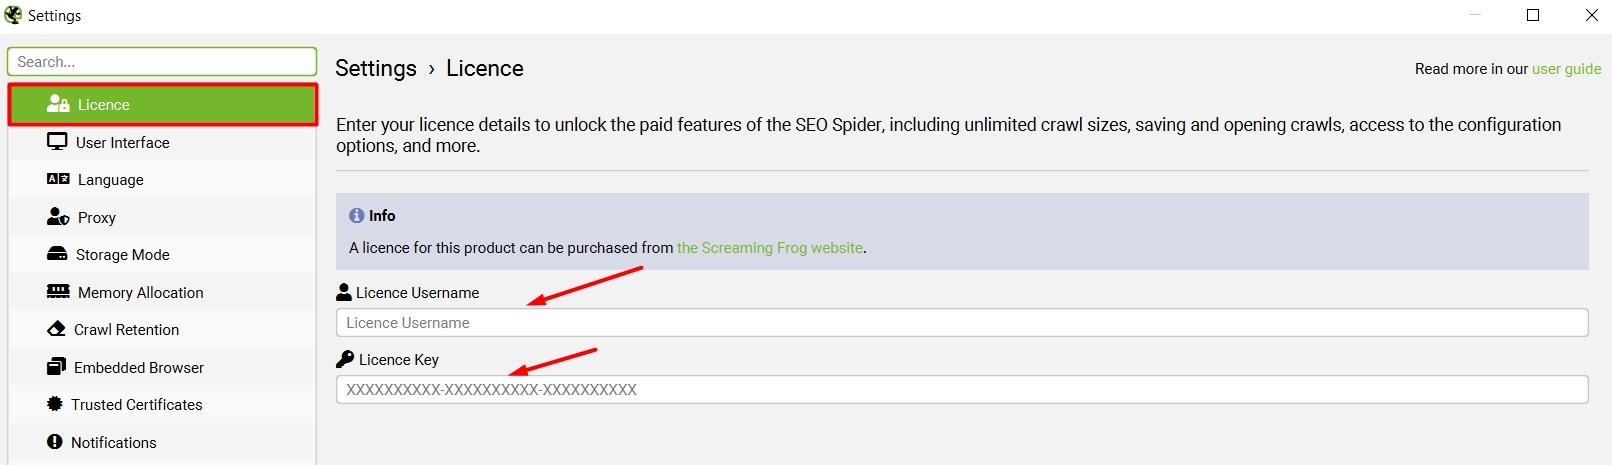Click the Storage Mode drive icon

[x=57, y=254]
